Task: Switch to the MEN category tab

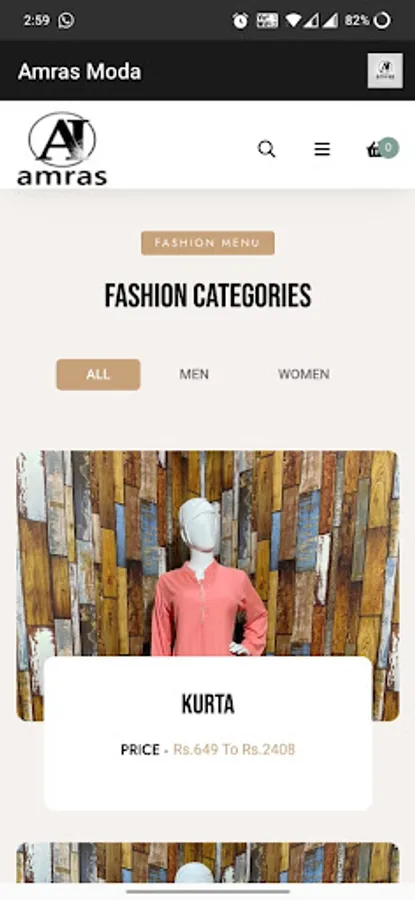Action: 194,375
